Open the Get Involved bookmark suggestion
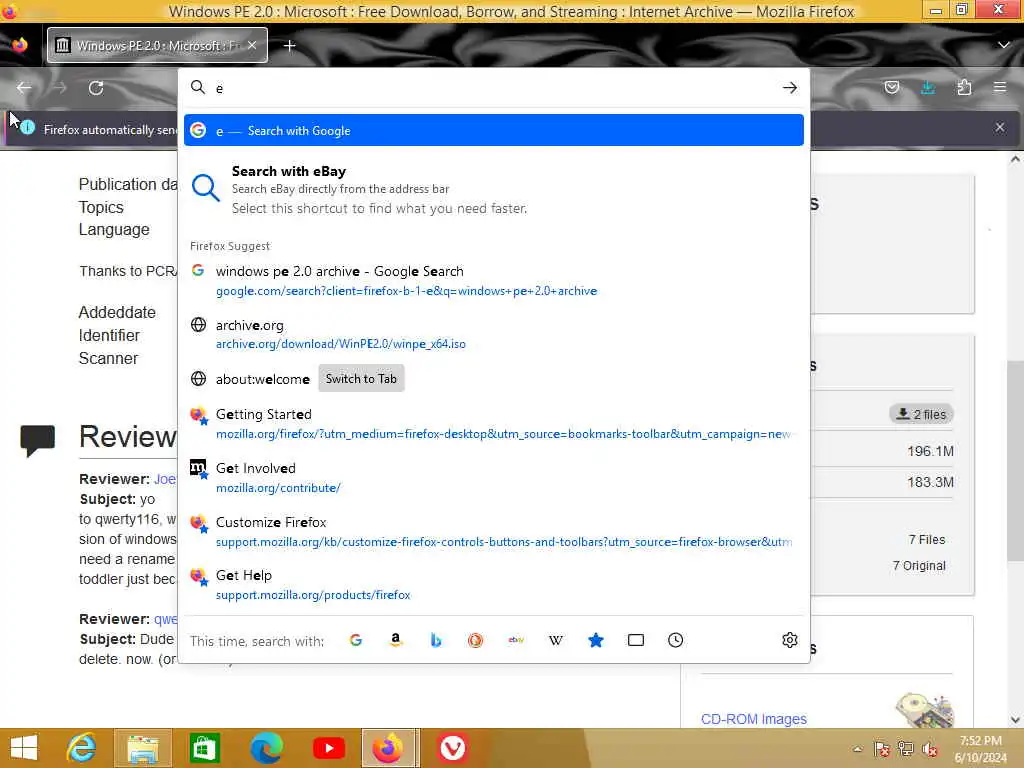Viewport: 1024px width, 768px height. [494, 477]
